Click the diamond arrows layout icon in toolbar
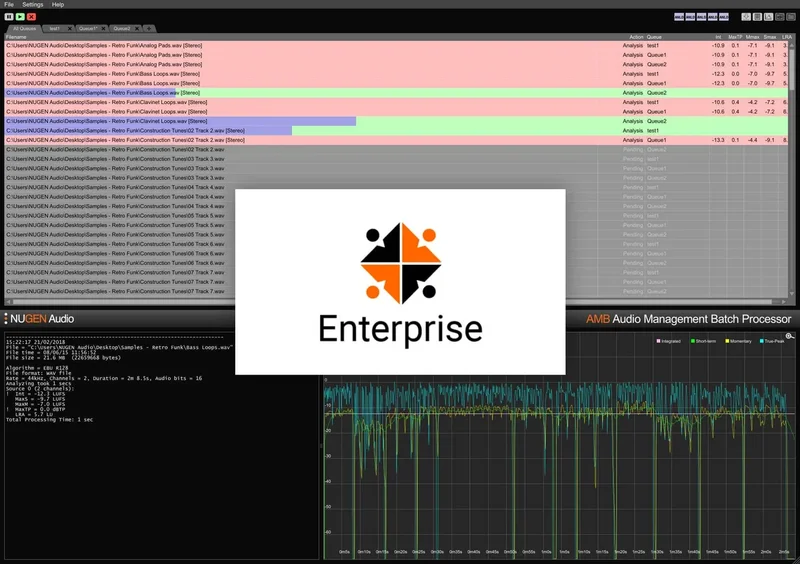 pos(746,17)
